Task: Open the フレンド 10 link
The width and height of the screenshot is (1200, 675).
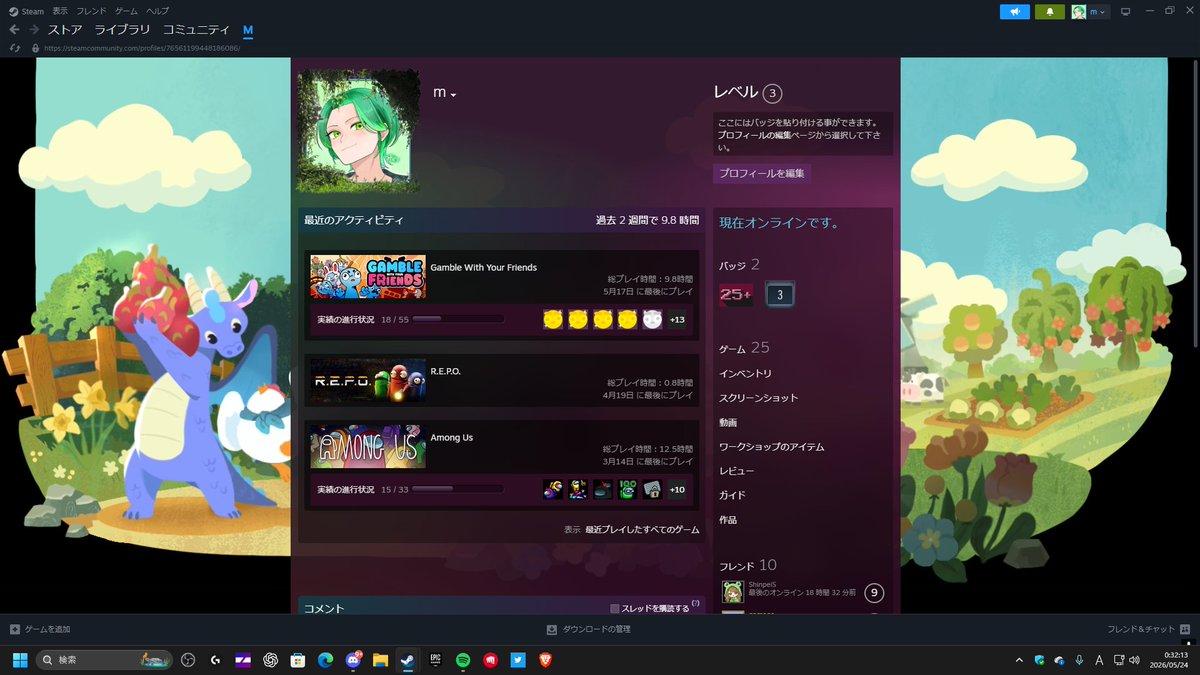Action: coord(748,565)
